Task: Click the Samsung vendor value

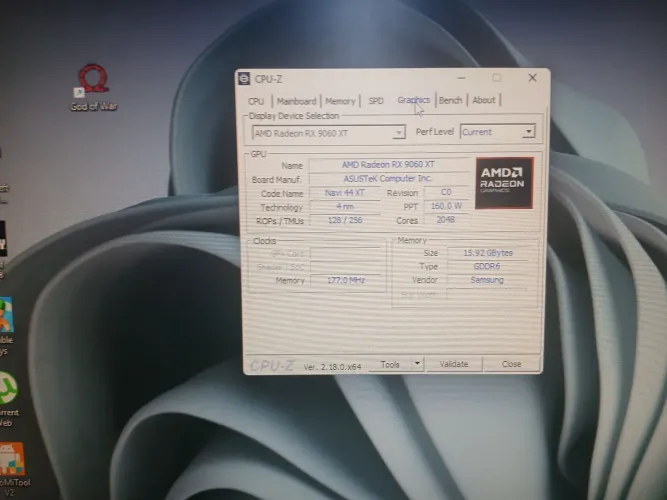Action: tap(487, 280)
